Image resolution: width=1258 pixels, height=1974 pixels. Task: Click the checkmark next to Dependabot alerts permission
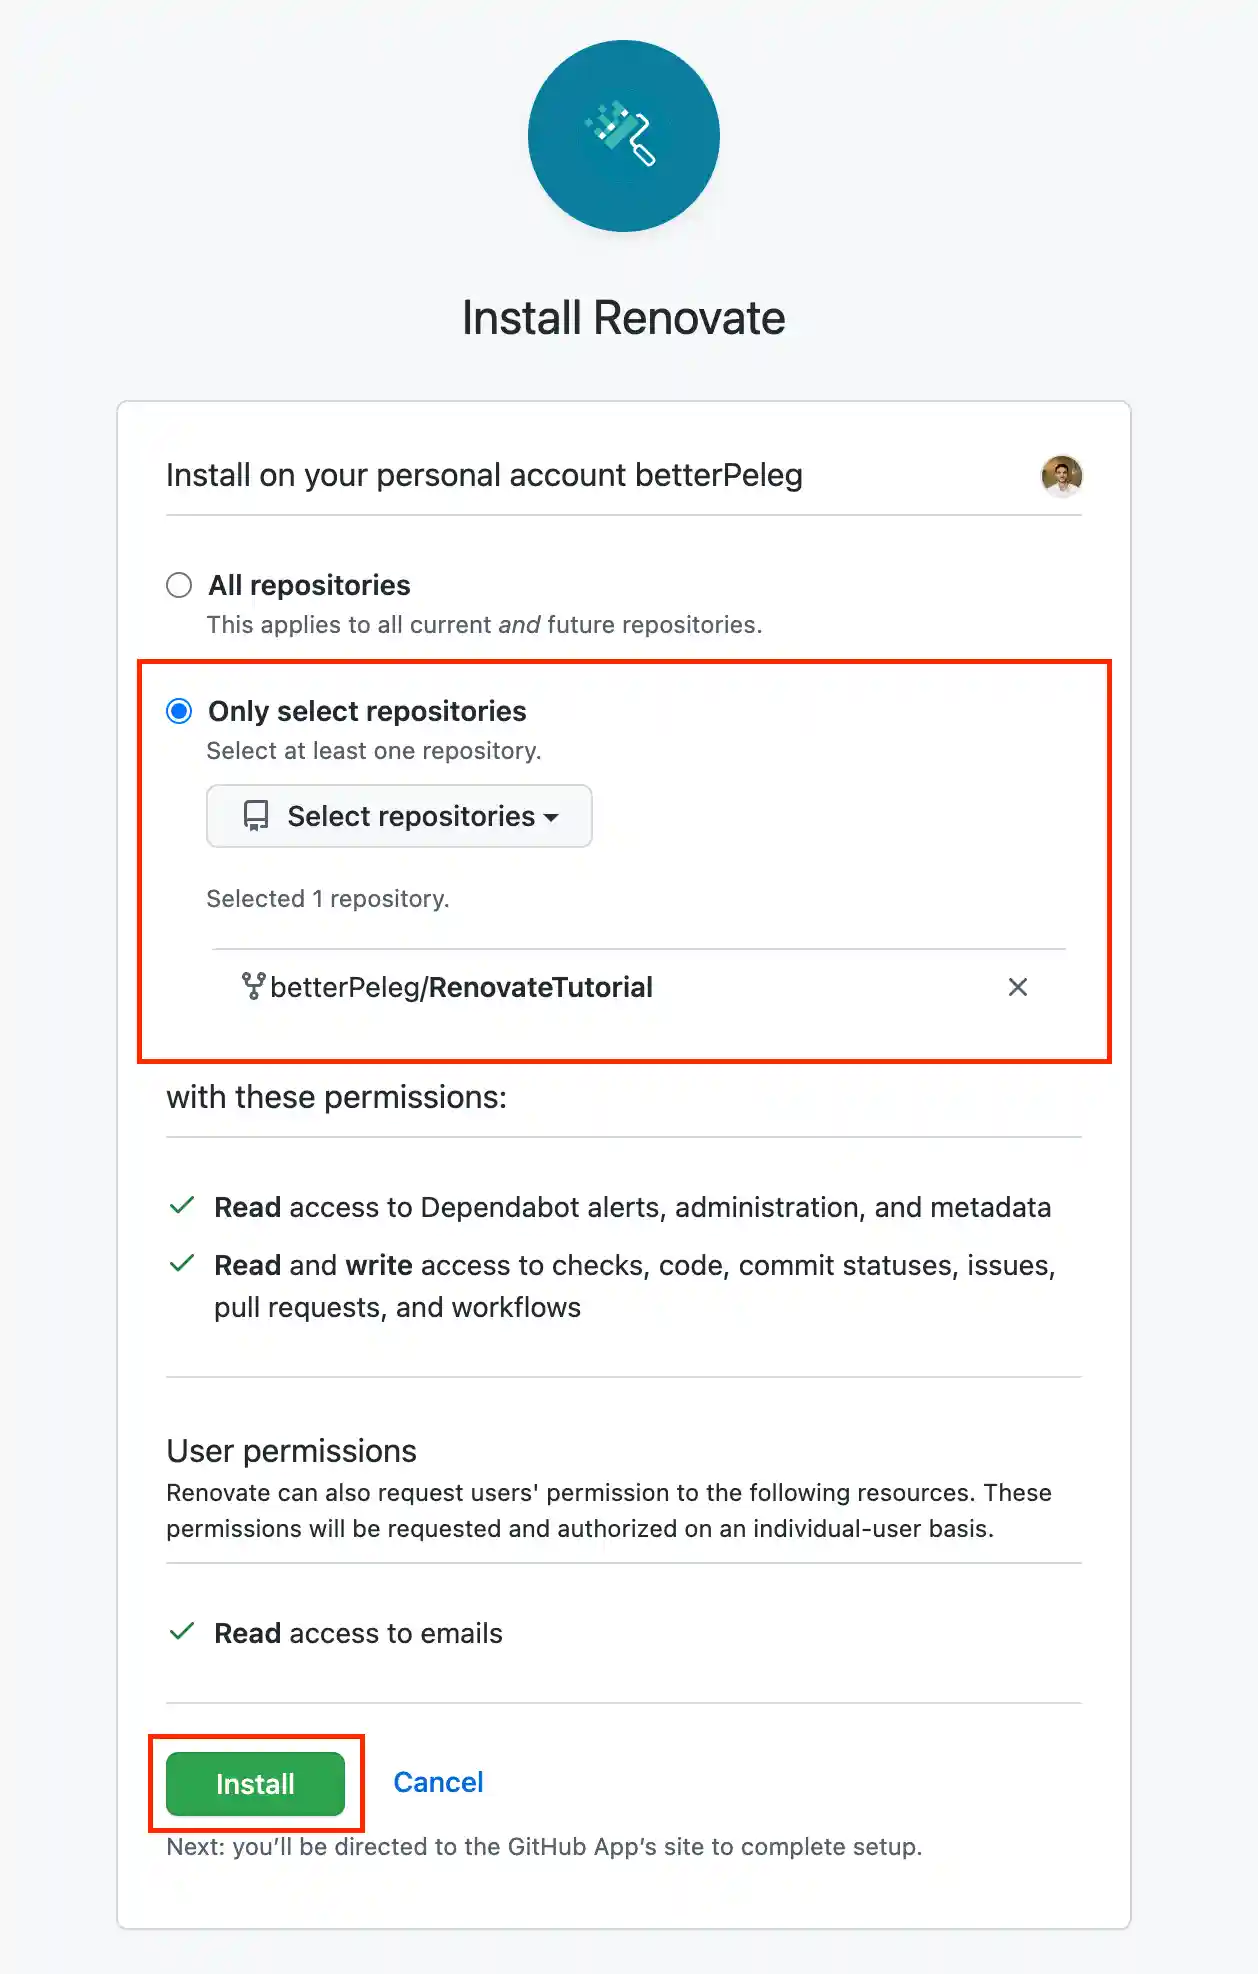click(x=181, y=1206)
